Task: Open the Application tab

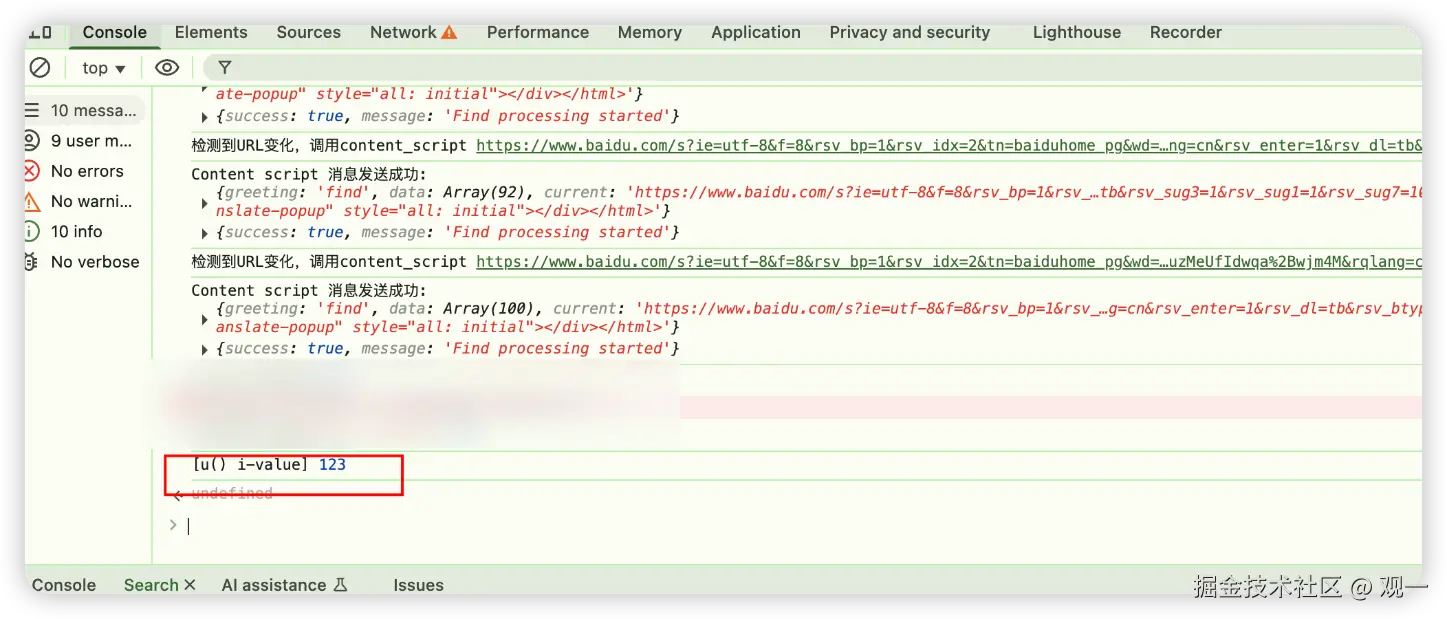Action: pyautogui.click(x=756, y=32)
